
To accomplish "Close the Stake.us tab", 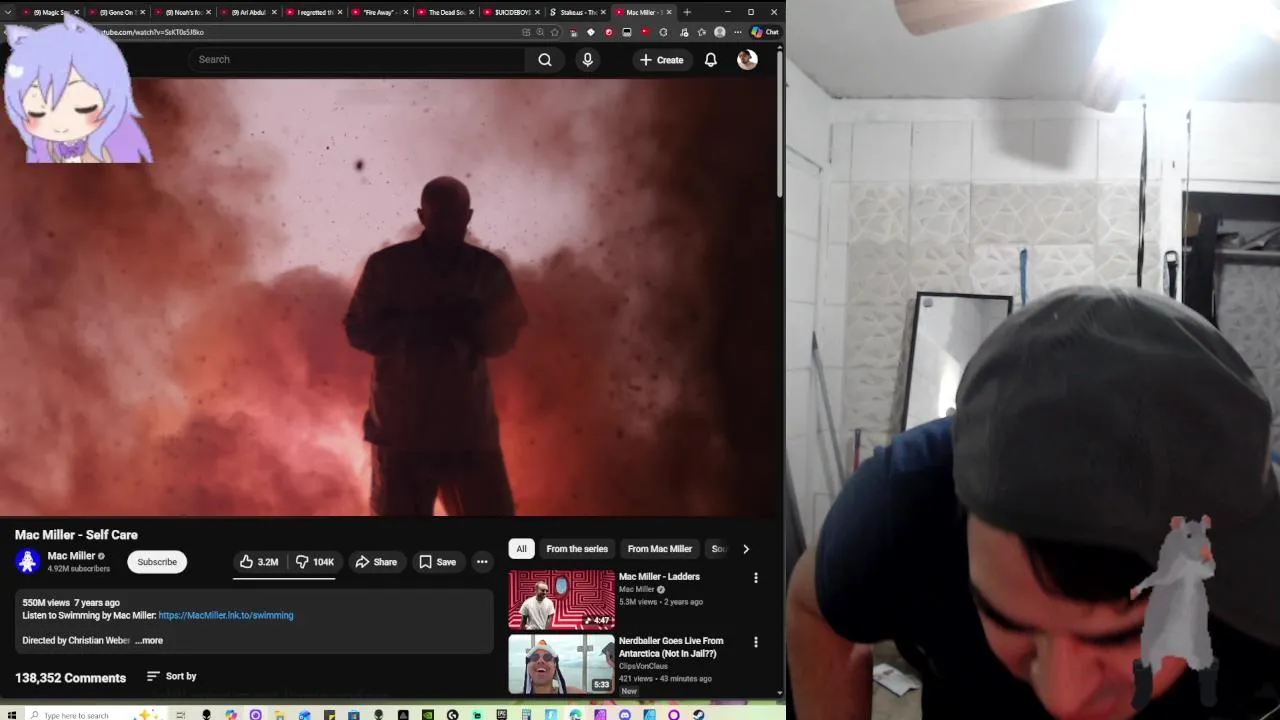I will 603,12.
